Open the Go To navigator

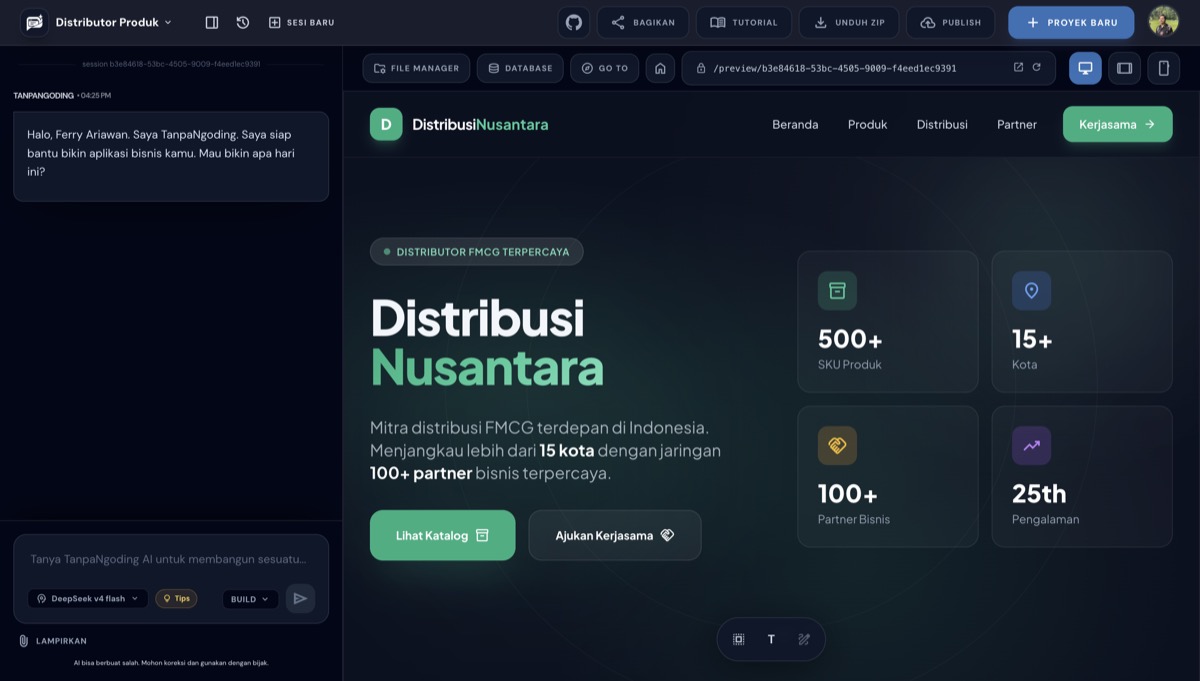click(604, 68)
